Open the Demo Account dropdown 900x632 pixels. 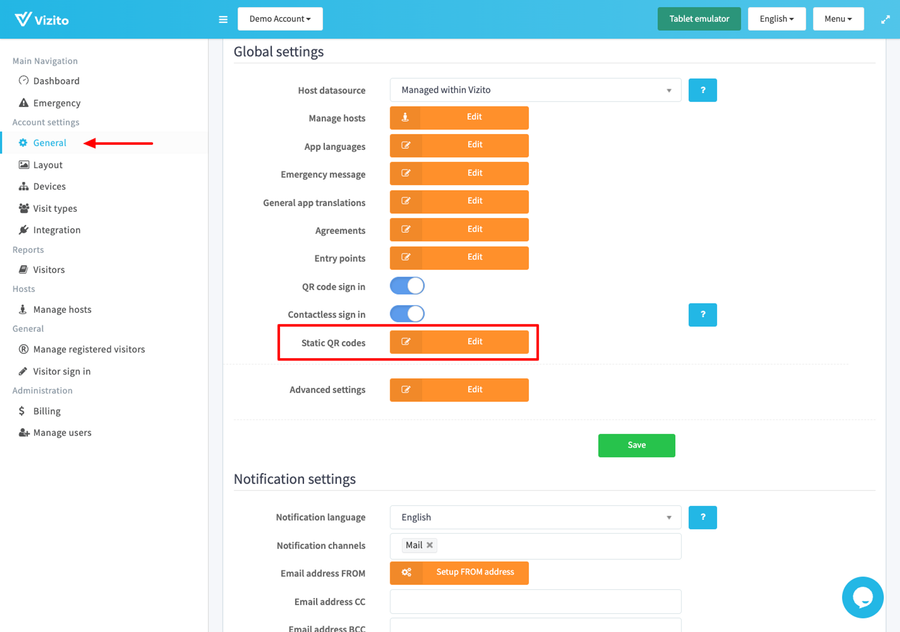280,19
